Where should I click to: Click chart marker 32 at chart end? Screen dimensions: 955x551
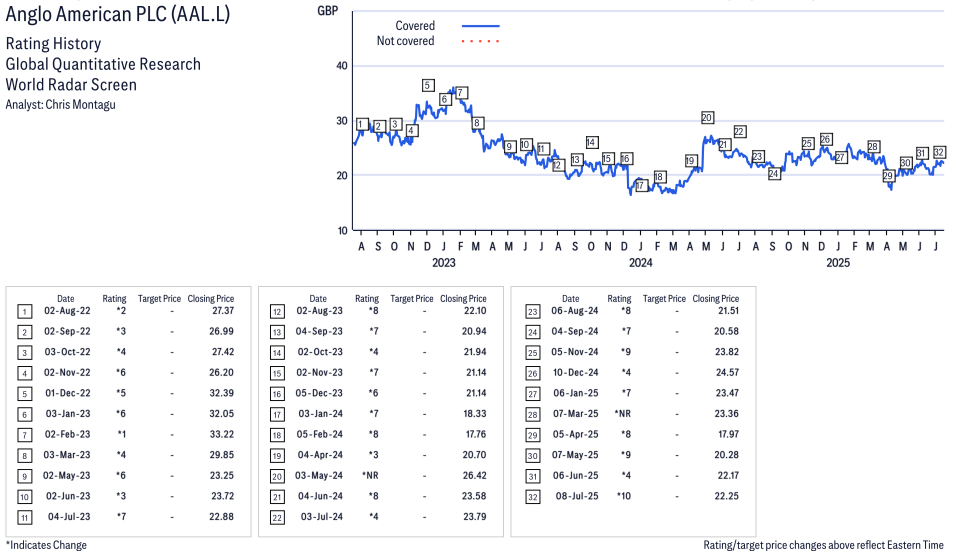[x=939, y=153]
